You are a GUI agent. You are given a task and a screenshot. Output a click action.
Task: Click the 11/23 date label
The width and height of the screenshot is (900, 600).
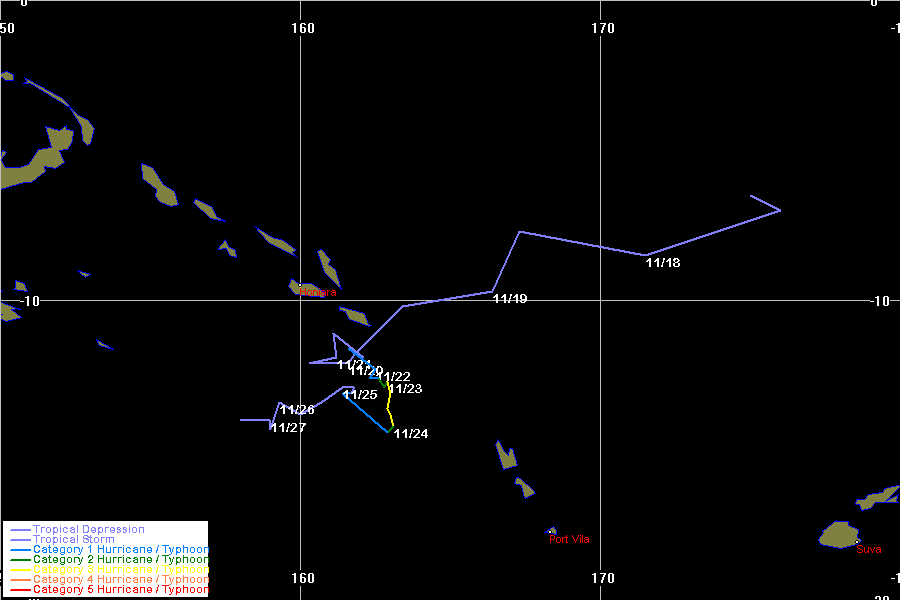(x=405, y=389)
